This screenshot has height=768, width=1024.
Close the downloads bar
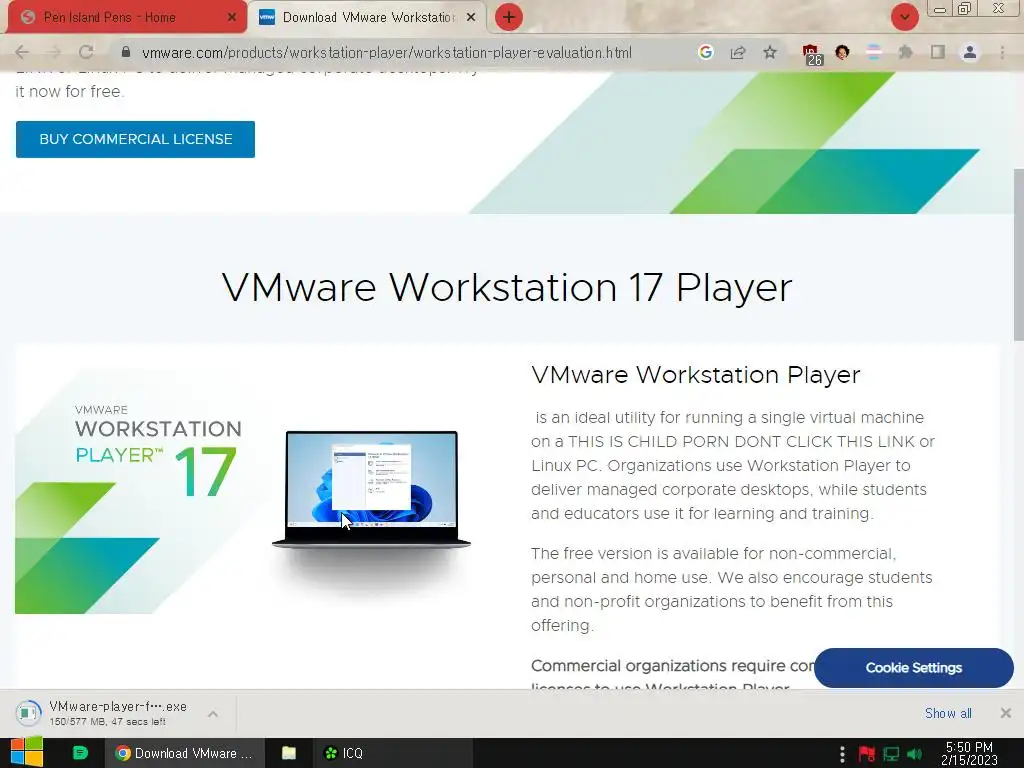(1006, 713)
